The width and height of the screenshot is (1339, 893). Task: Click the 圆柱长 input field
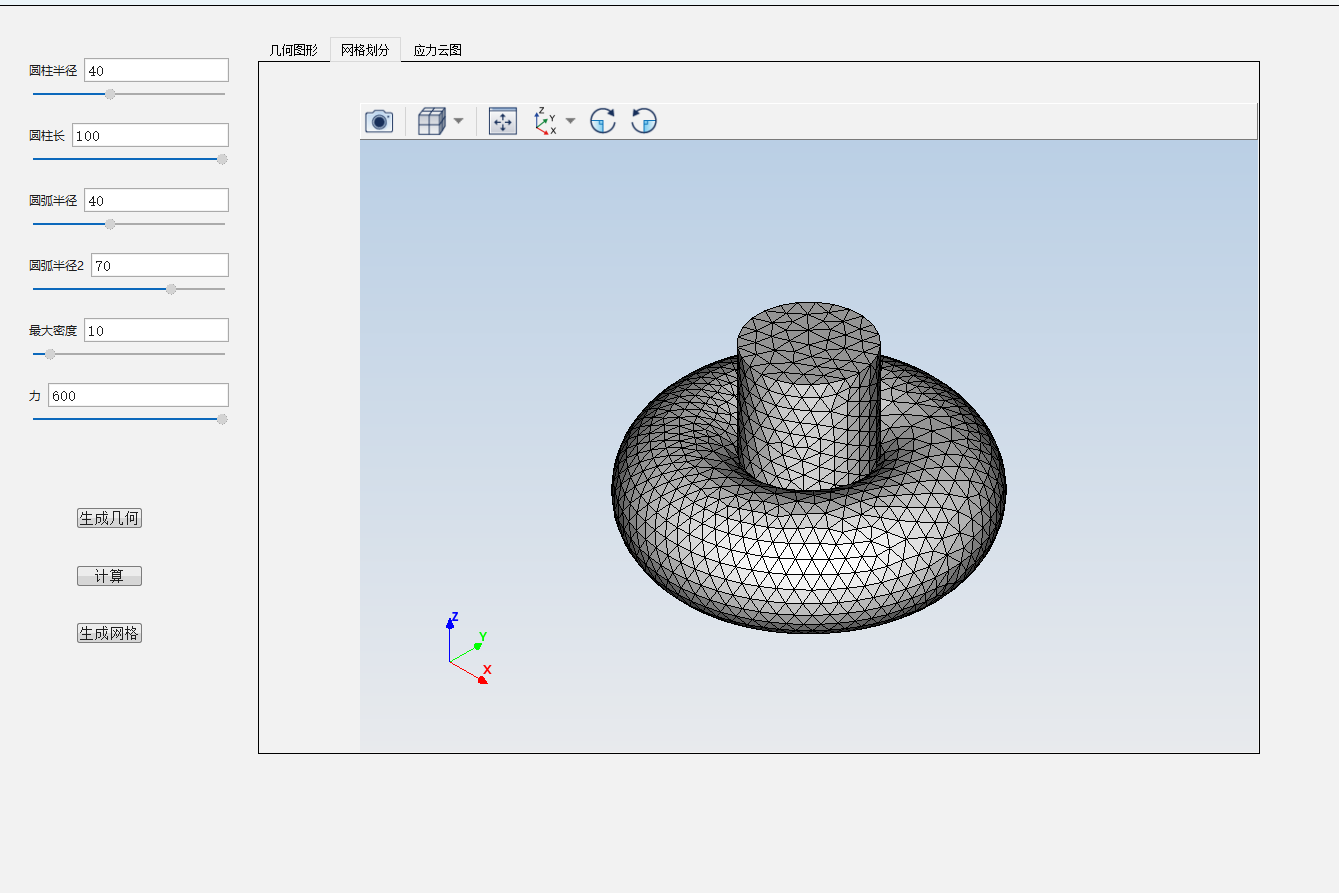point(150,135)
